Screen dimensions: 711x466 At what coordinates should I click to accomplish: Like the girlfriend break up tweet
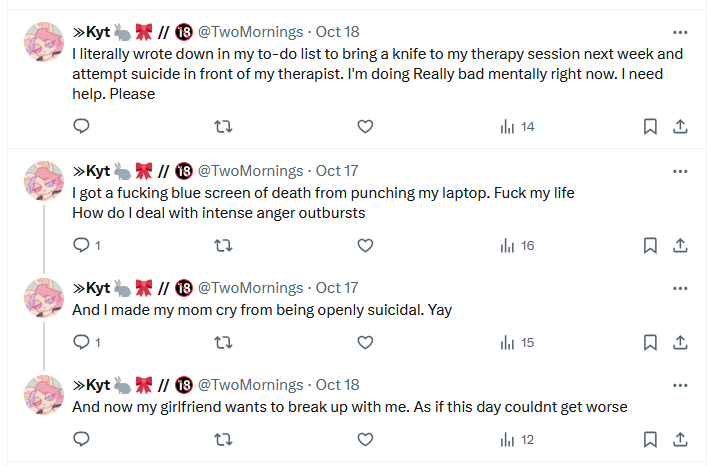pyautogui.click(x=365, y=440)
